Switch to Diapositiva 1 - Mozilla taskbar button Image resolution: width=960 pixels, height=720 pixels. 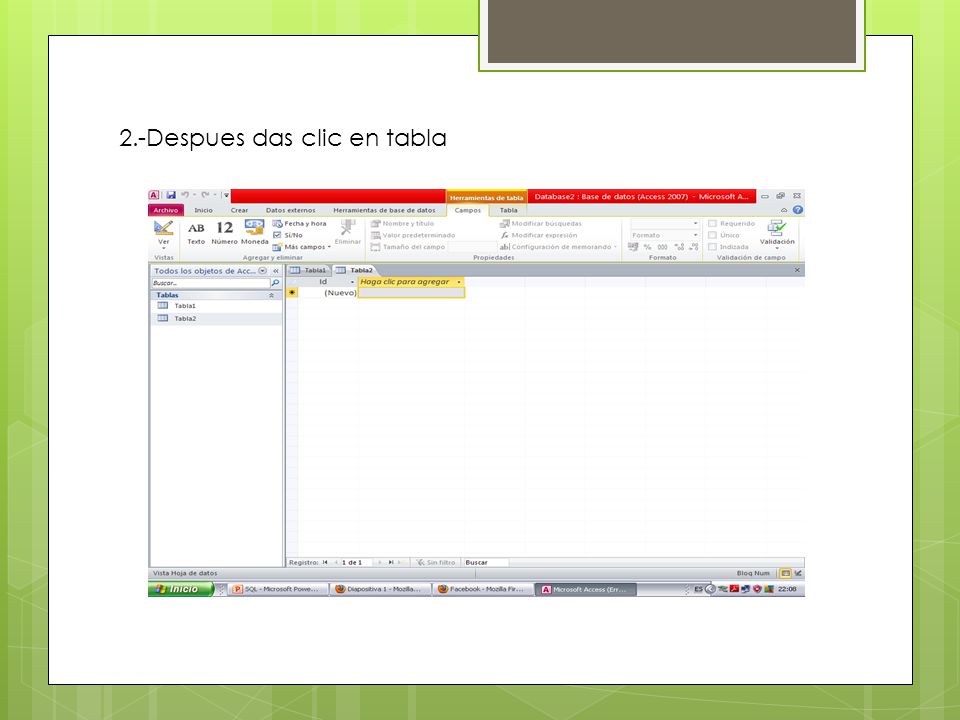(379, 589)
